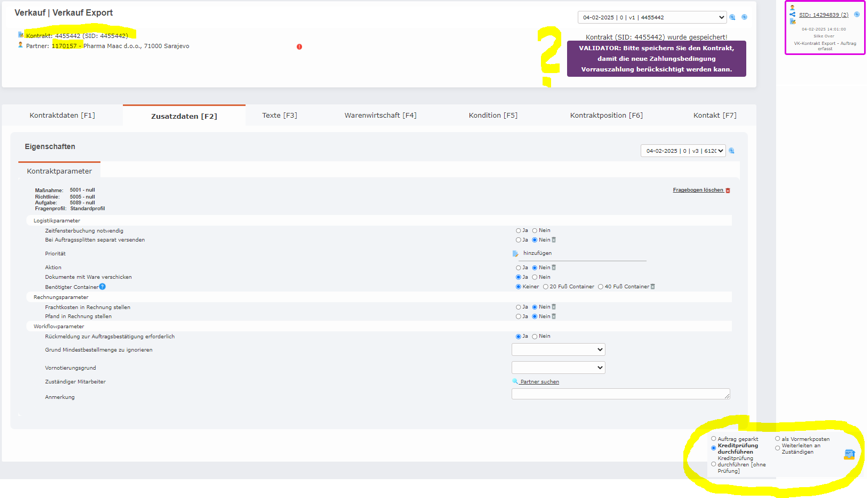Open the Vornotierungsgrund dropdown

[558, 368]
